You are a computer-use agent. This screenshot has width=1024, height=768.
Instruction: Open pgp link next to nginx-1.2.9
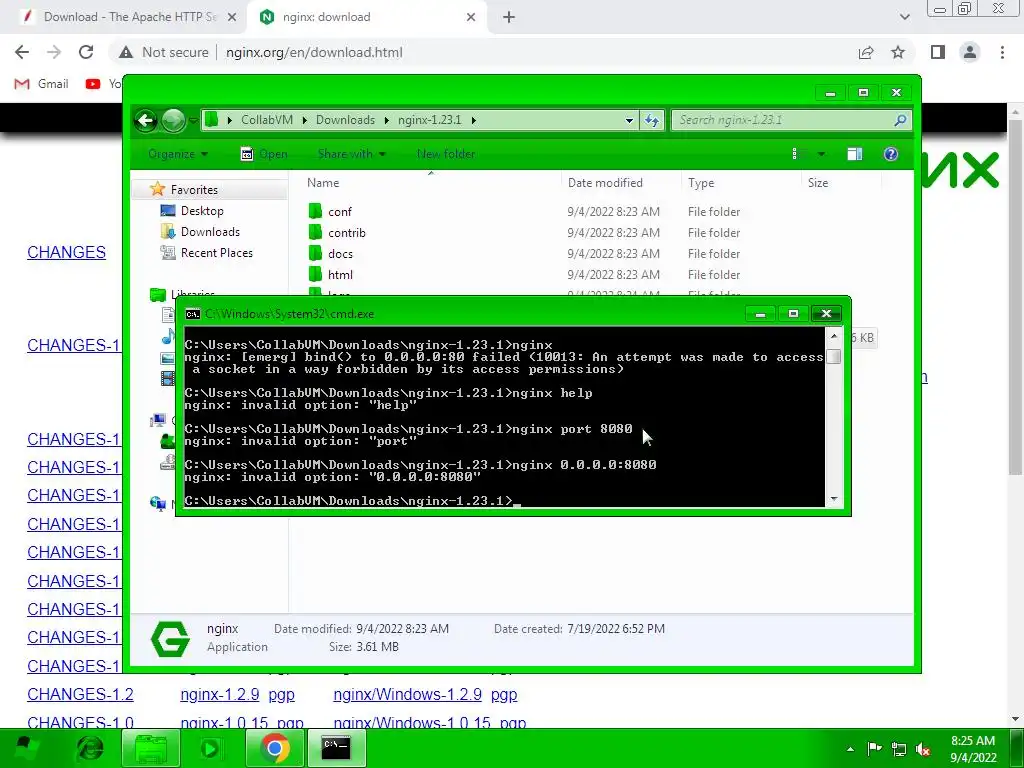point(281,694)
